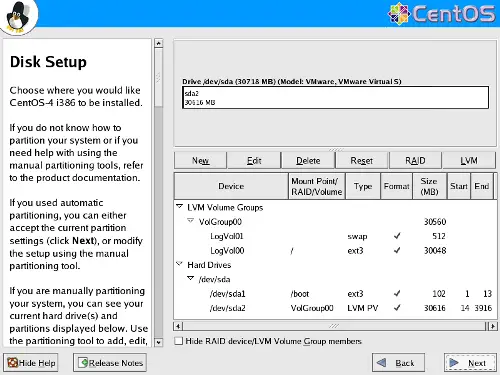Proceed with the Next button
Image resolution: width=500 pixels, height=375 pixels.
[470, 363]
